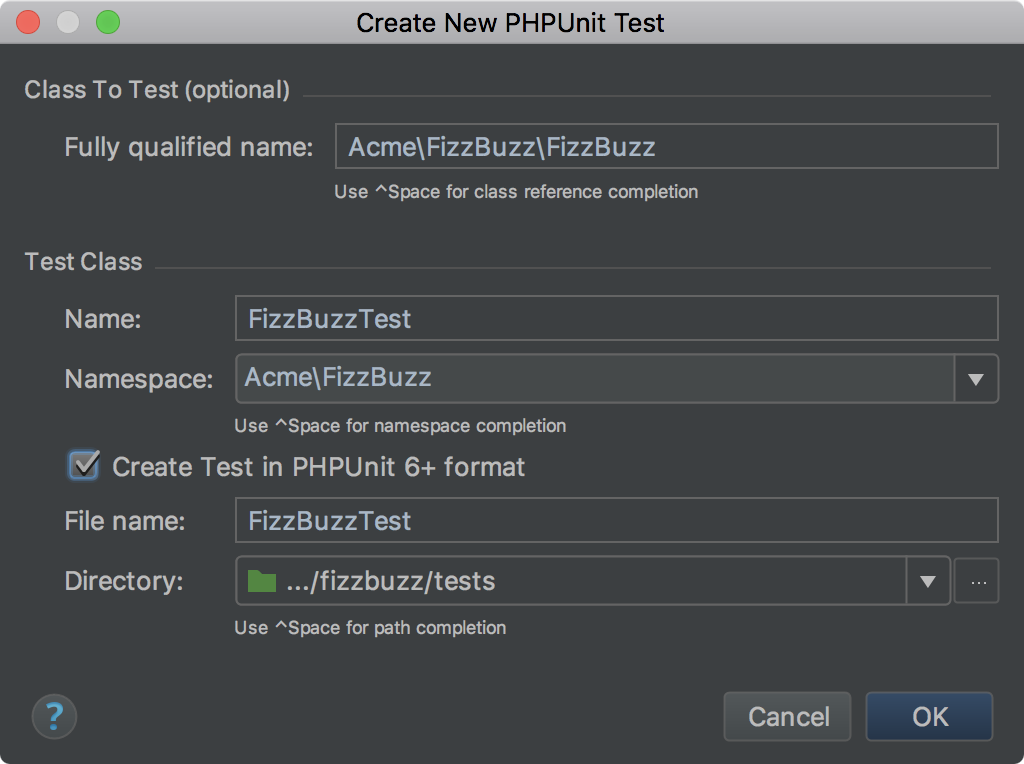Image resolution: width=1024 pixels, height=764 pixels.
Task: Open directory browser with ellipsis button
Action: click(x=977, y=581)
